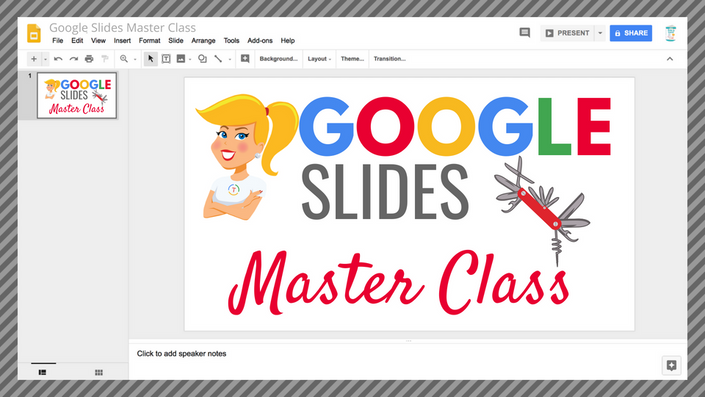The width and height of the screenshot is (705, 397).
Task: Click the undo arrow icon
Action: 58,59
